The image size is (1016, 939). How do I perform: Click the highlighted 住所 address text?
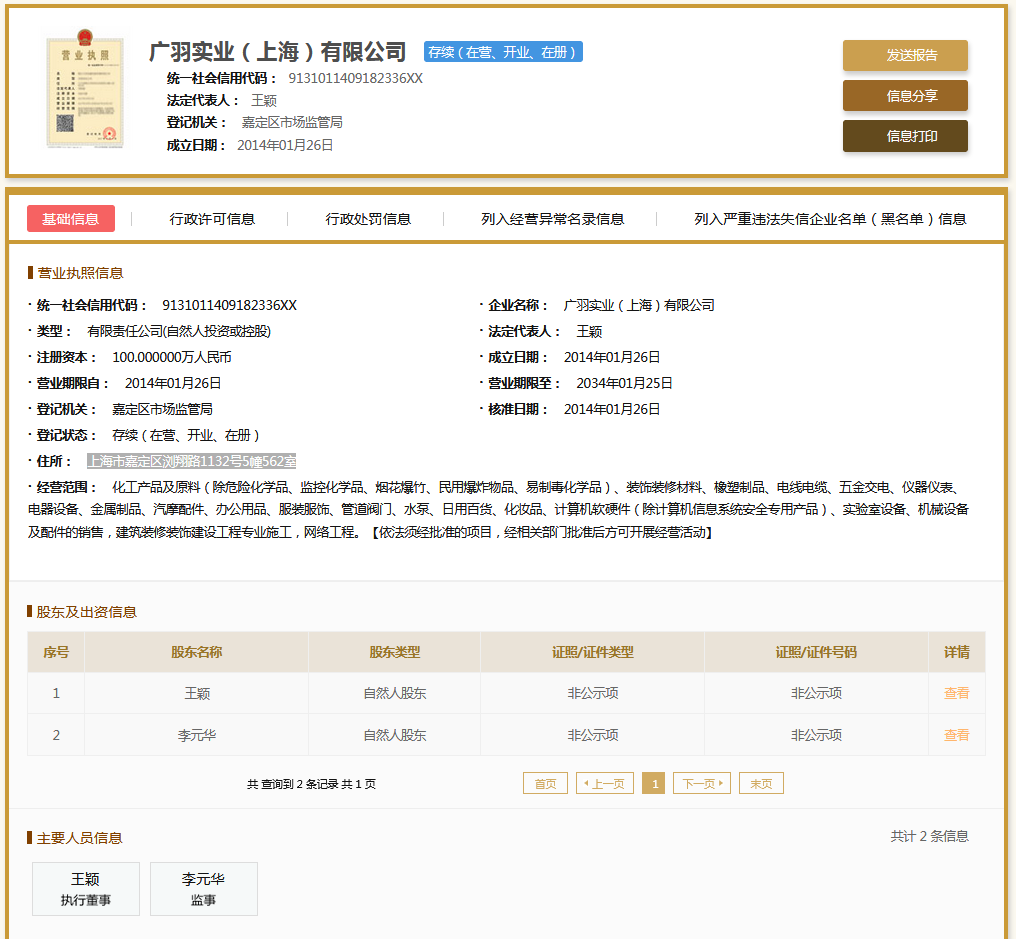pyautogui.click(x=191, y=461)
